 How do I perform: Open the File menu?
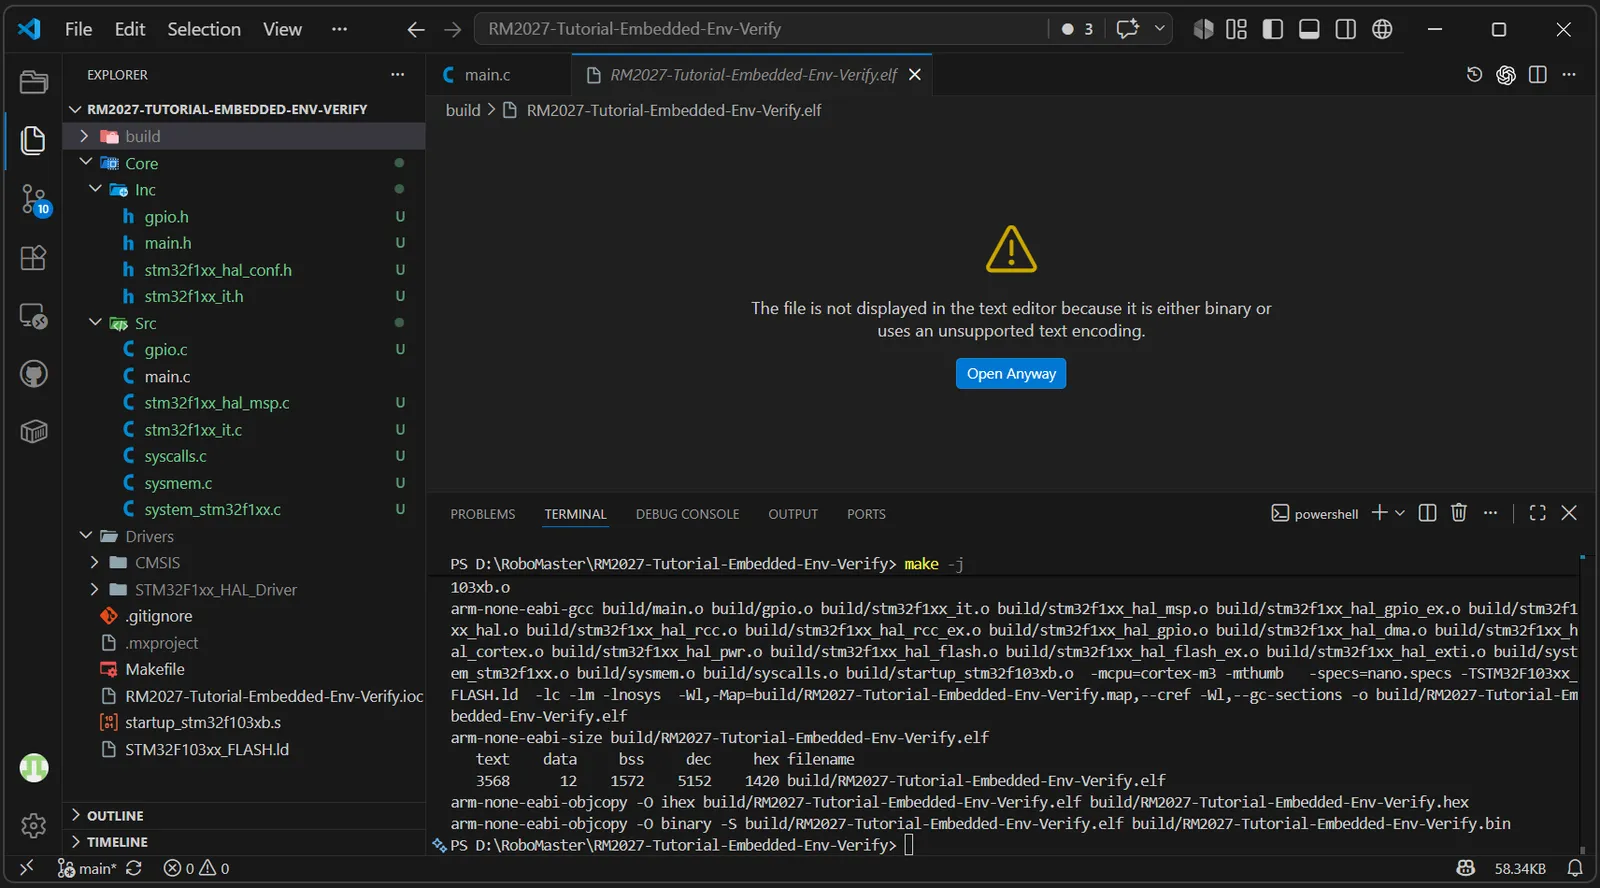pyautogui.click(x=78, y=29)
